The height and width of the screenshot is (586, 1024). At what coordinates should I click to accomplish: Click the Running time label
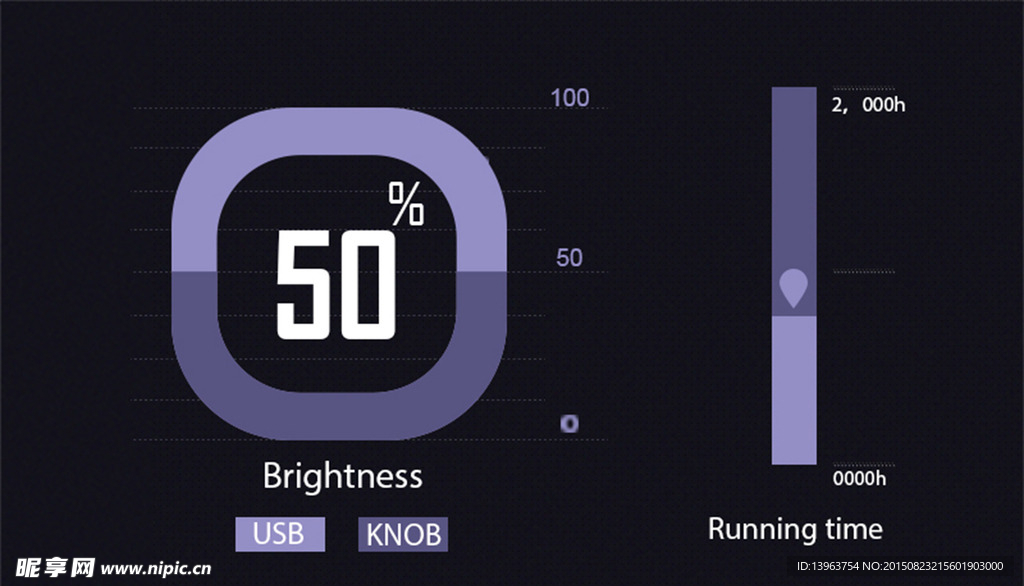point(795,529)
